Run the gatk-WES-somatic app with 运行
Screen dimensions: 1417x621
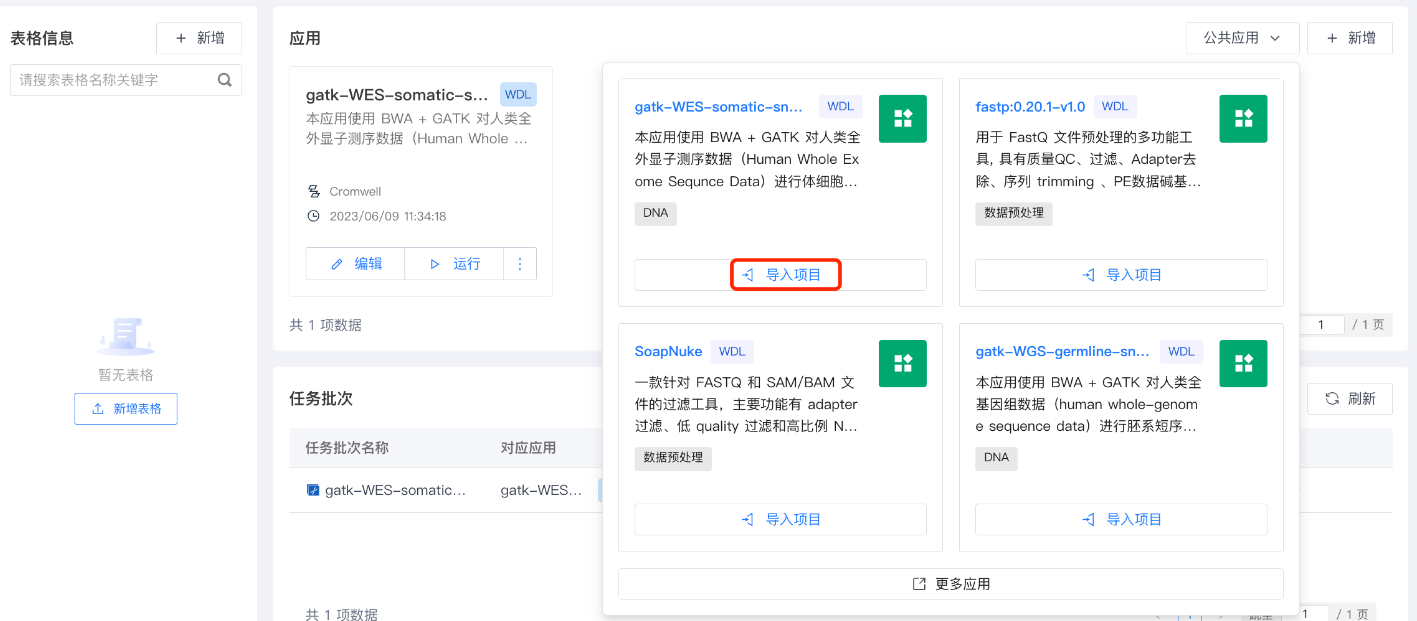click(x=454, y=264)
